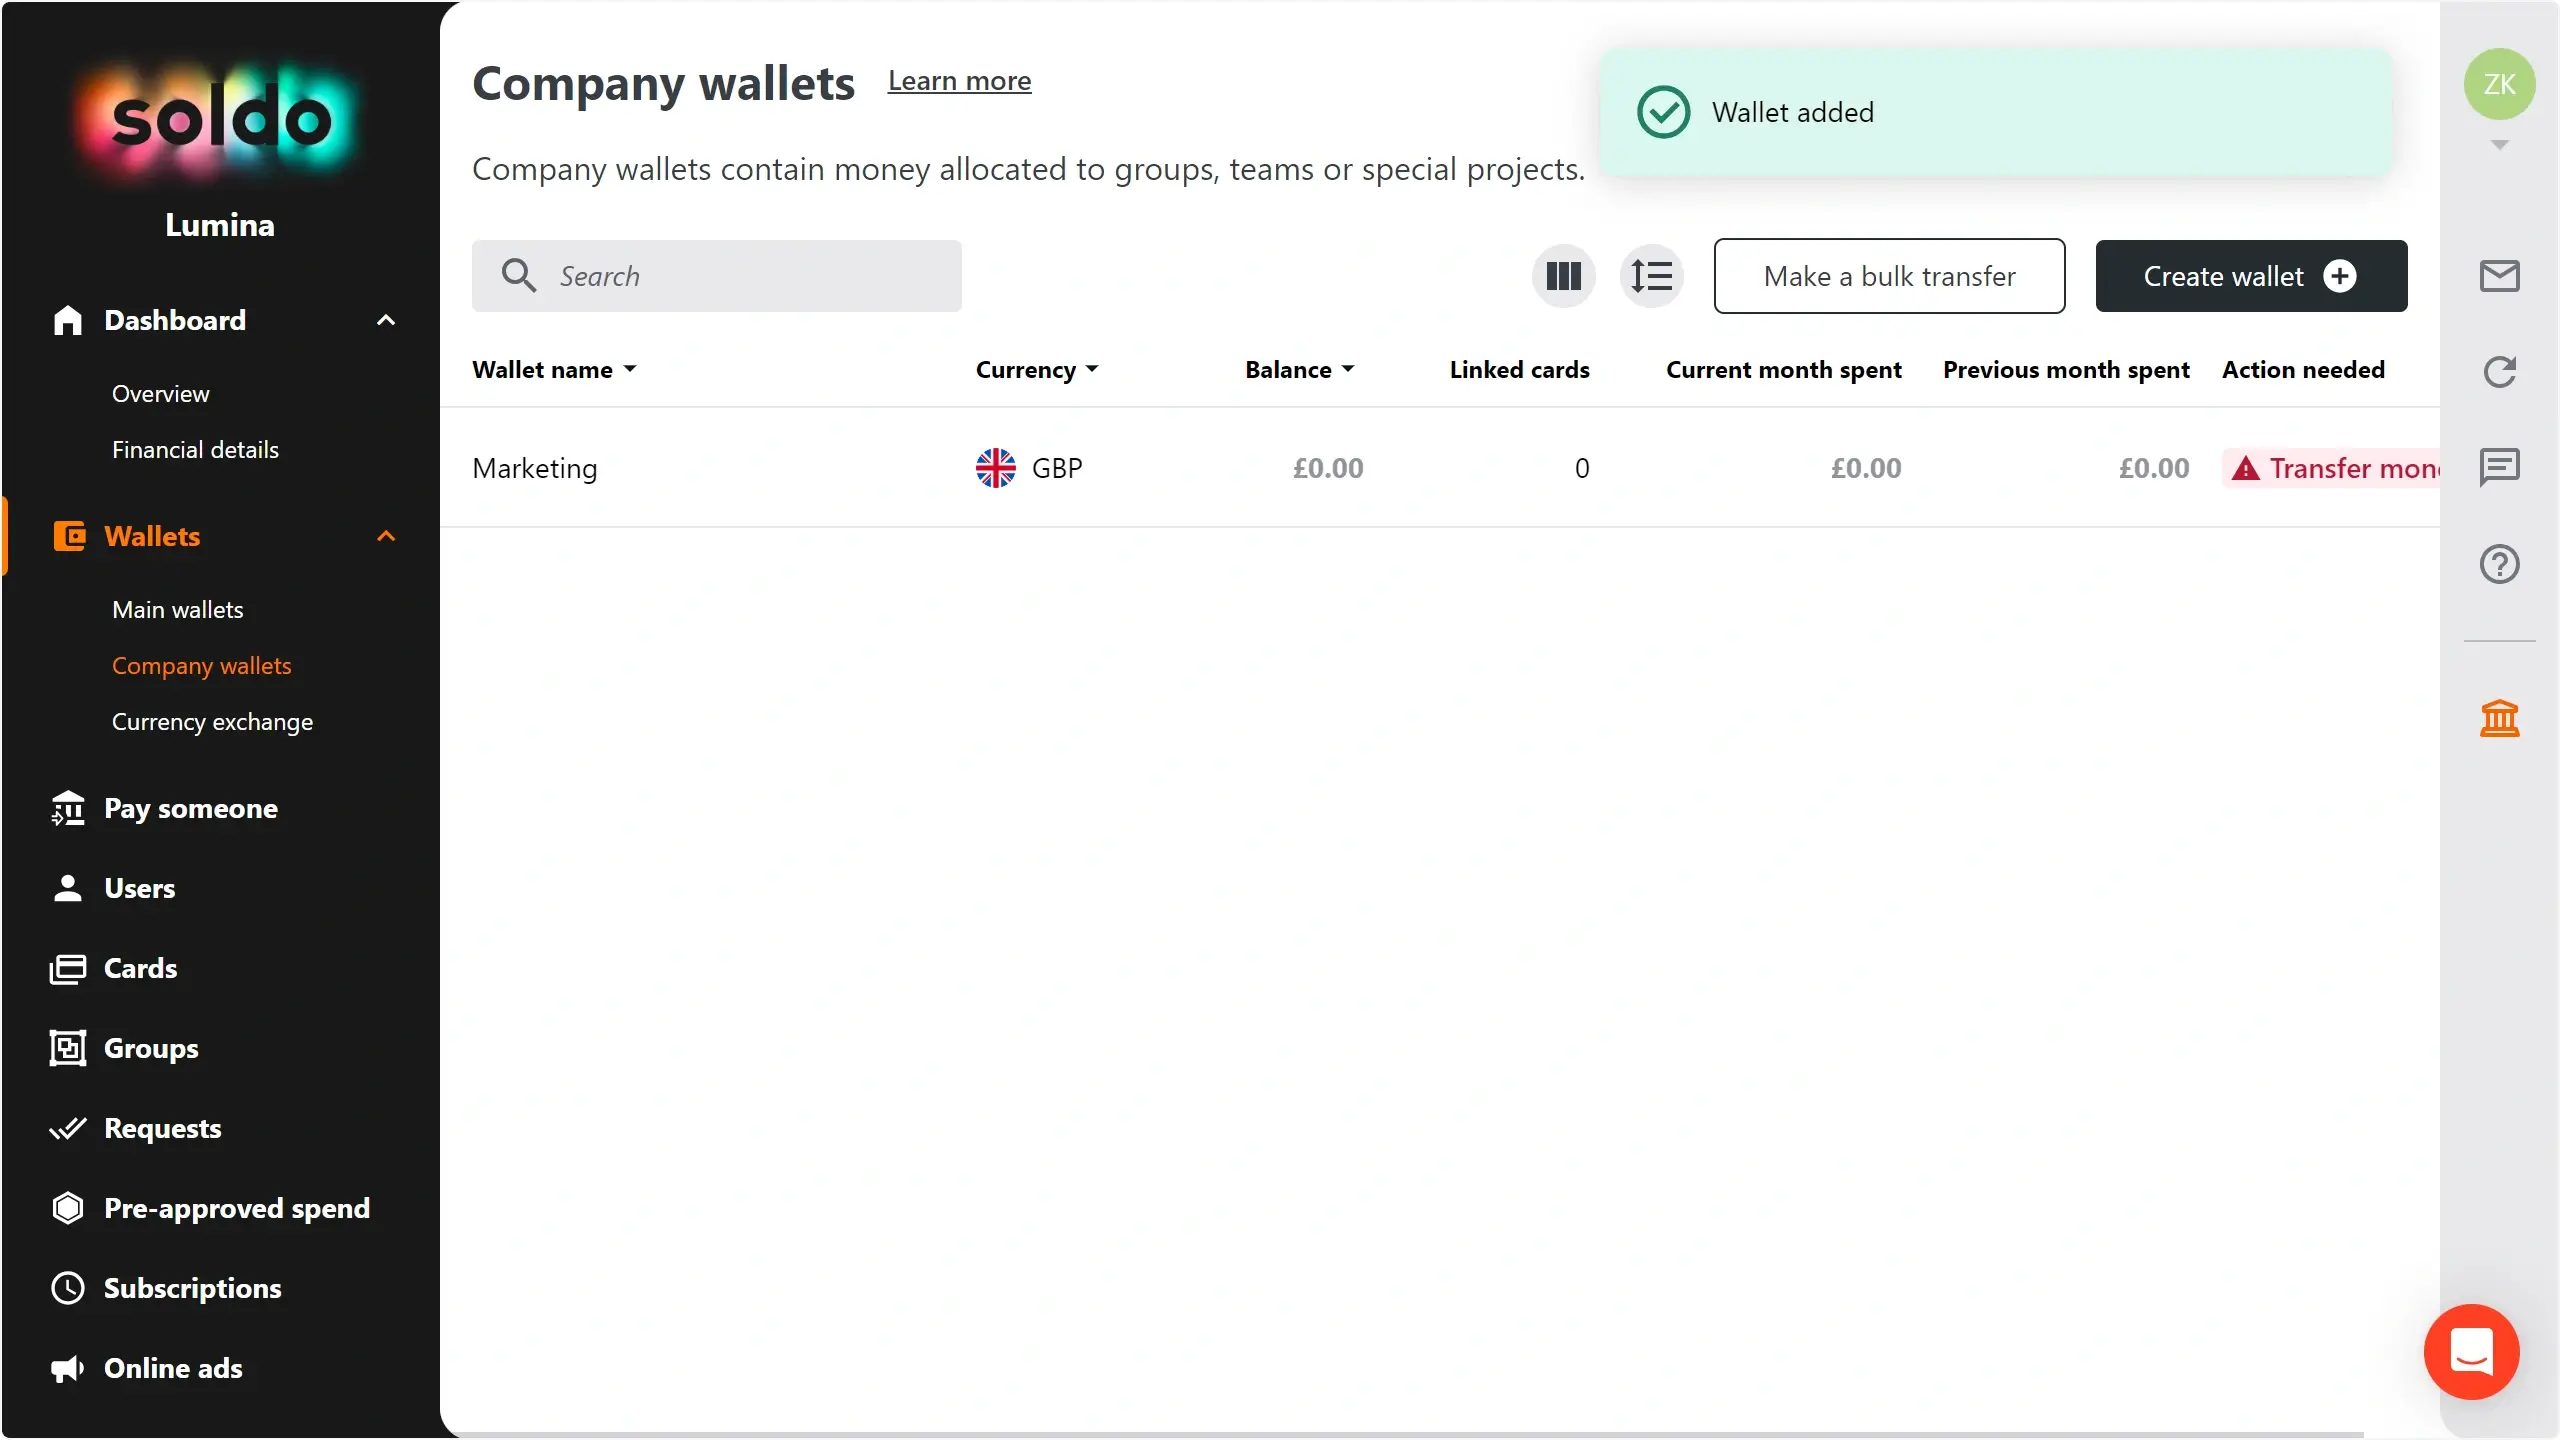This screenshot has width=2560, height=1440.
Task: Click in the Search input field
Action: 717,276
